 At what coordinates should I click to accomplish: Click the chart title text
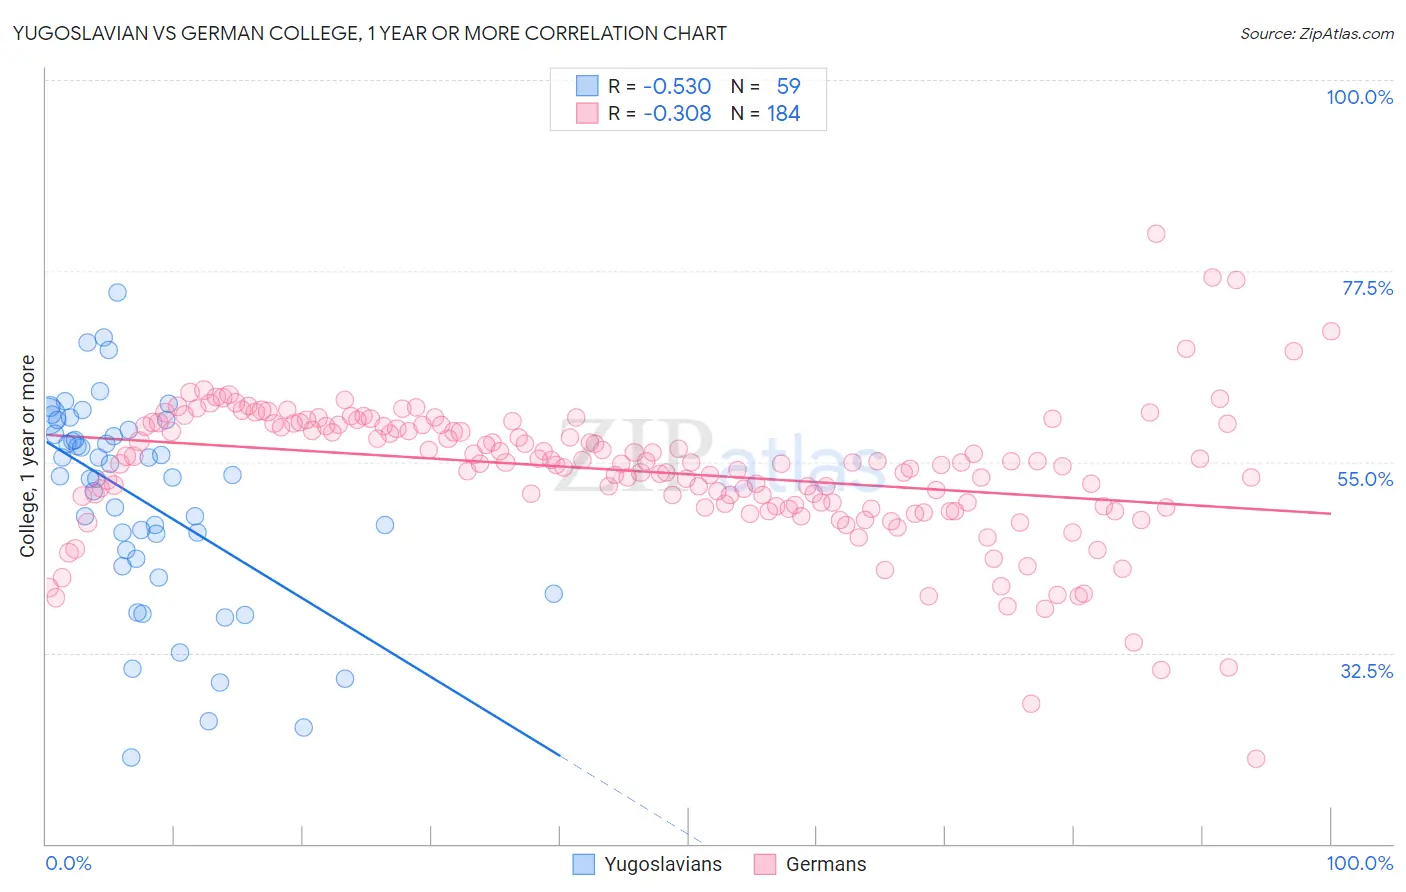tap(369, 33)
